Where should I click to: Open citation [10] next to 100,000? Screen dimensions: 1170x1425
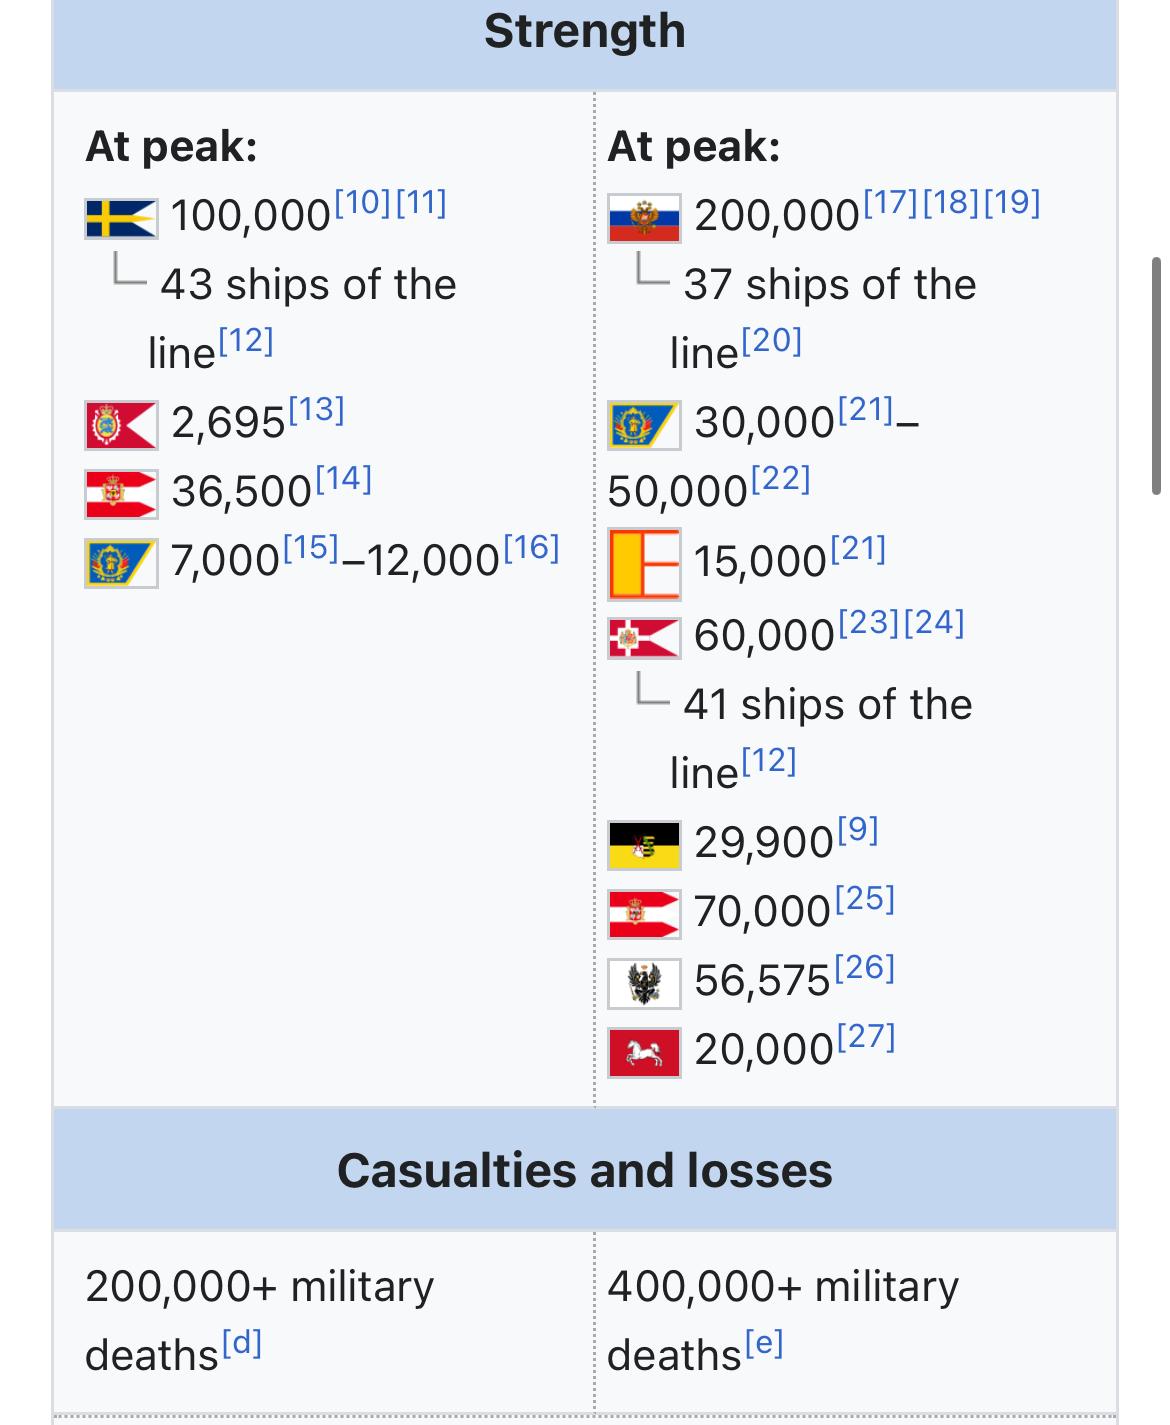pyautogui.click(x=362, y=203)
